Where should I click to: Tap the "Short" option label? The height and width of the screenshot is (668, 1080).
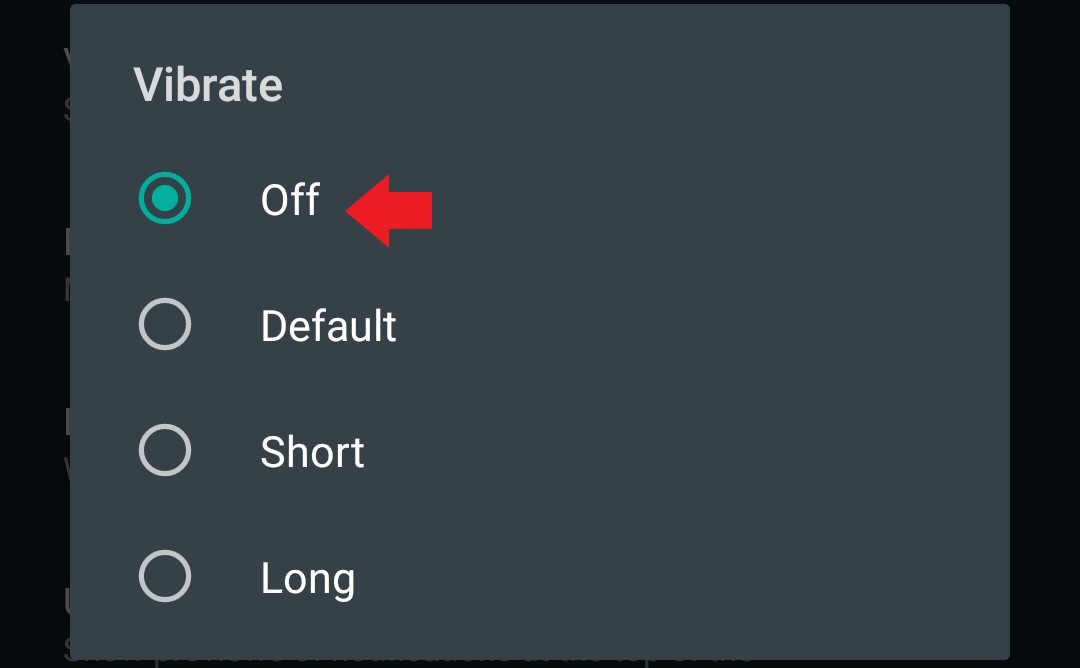(312, 452)
